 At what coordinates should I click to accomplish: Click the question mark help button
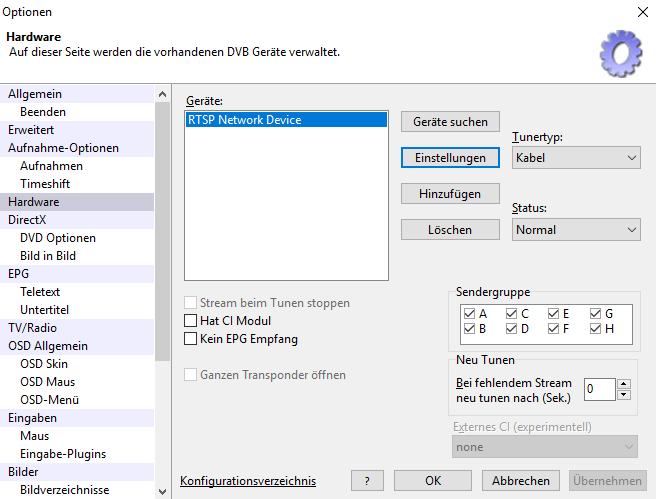pos(367,481)
